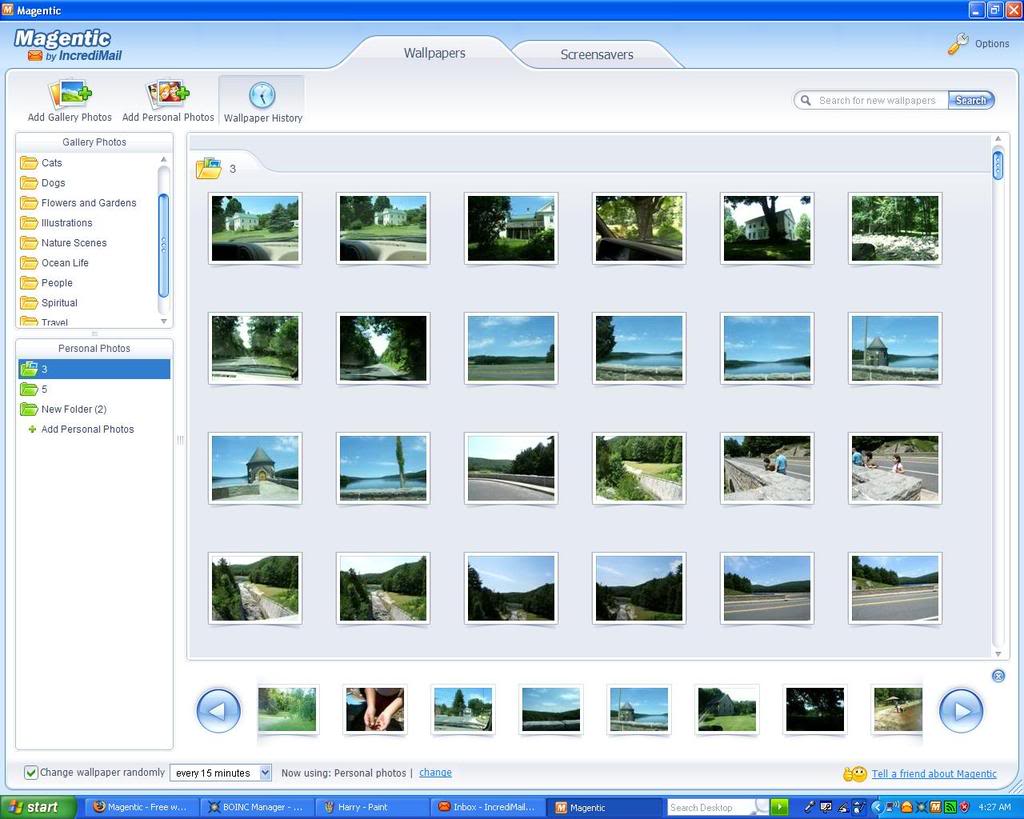Image resolution: width=1024 pixels, height=819 pixels.
Task: Click the Spiritual folder icon
Action: [x=29, y=302]
